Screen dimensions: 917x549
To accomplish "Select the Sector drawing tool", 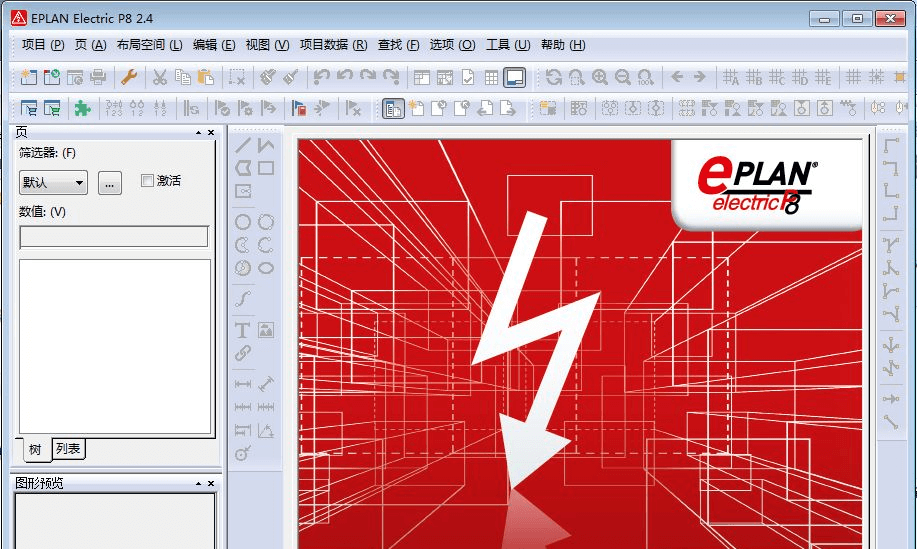I will (x=243, y=268).
